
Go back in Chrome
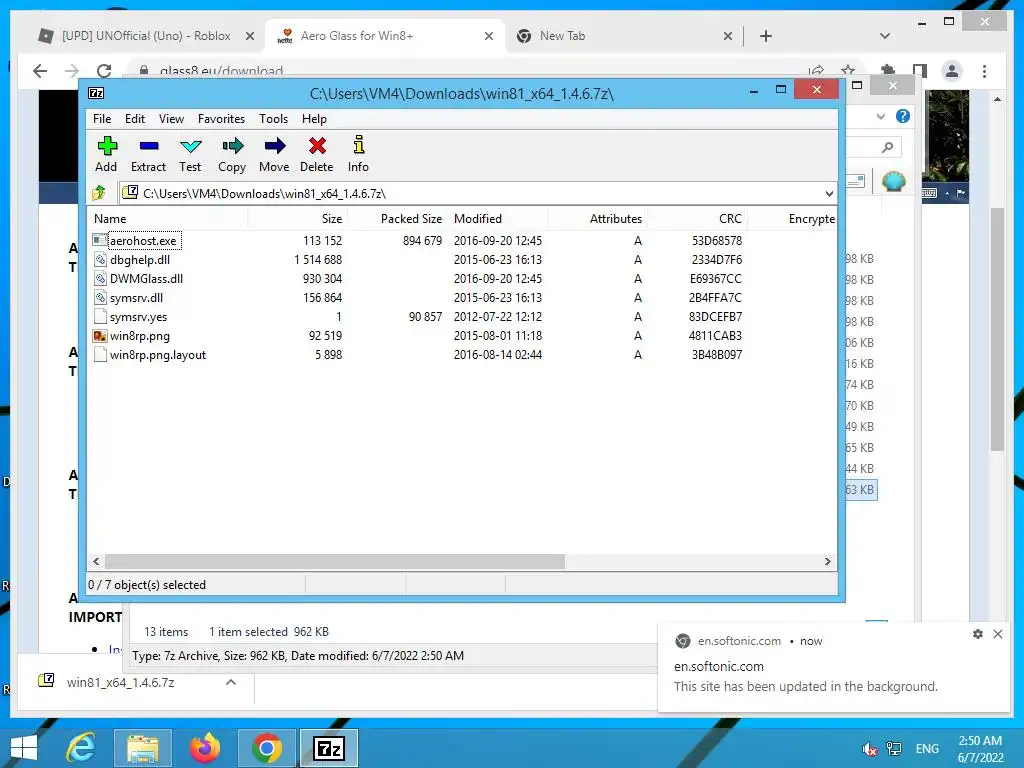click(x=40, y=71)
